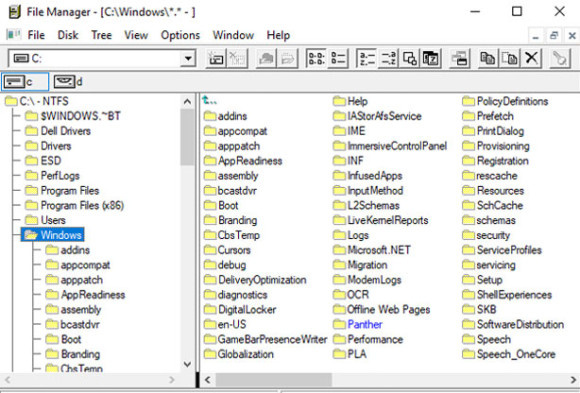This screenshot has height=393, width=580.
Task: Restore the inner child window
Action: 554,36
